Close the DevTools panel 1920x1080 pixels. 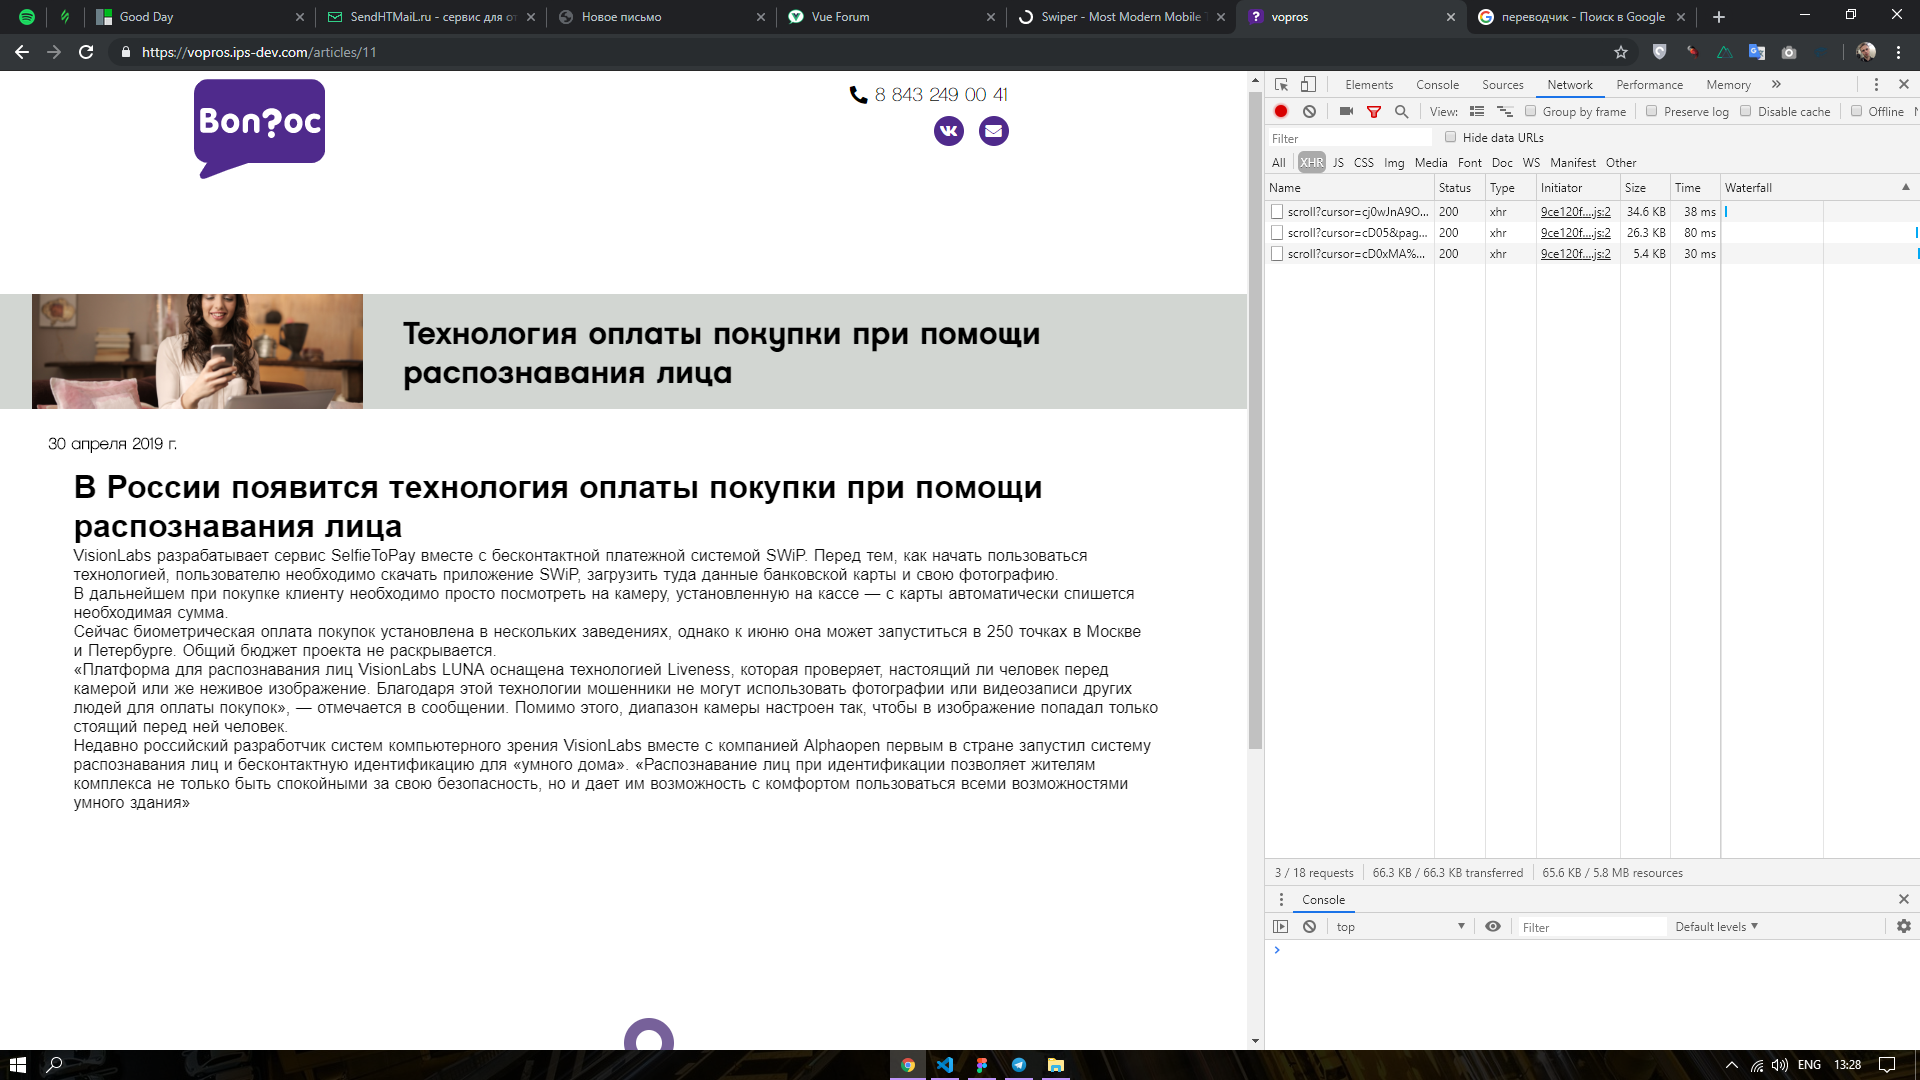coord(1904,85)
